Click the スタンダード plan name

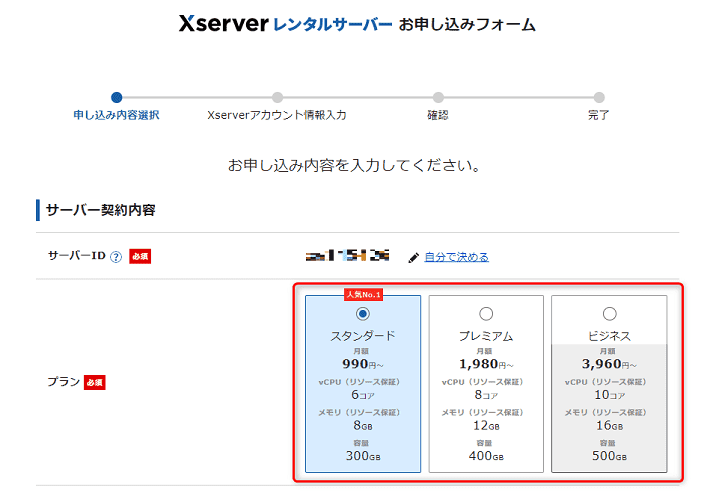(363, 336)
